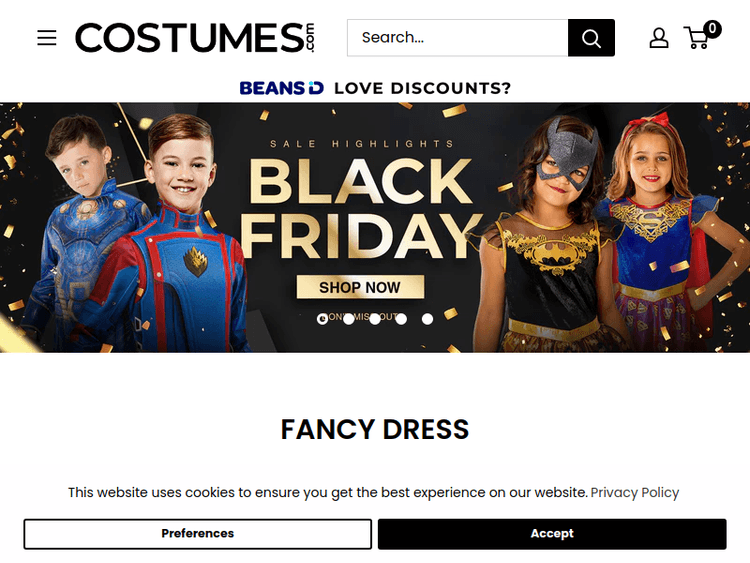This screenshot has width=750, height=563.
Task: Open the hamburger navigation menu
Action: (47, 38)
